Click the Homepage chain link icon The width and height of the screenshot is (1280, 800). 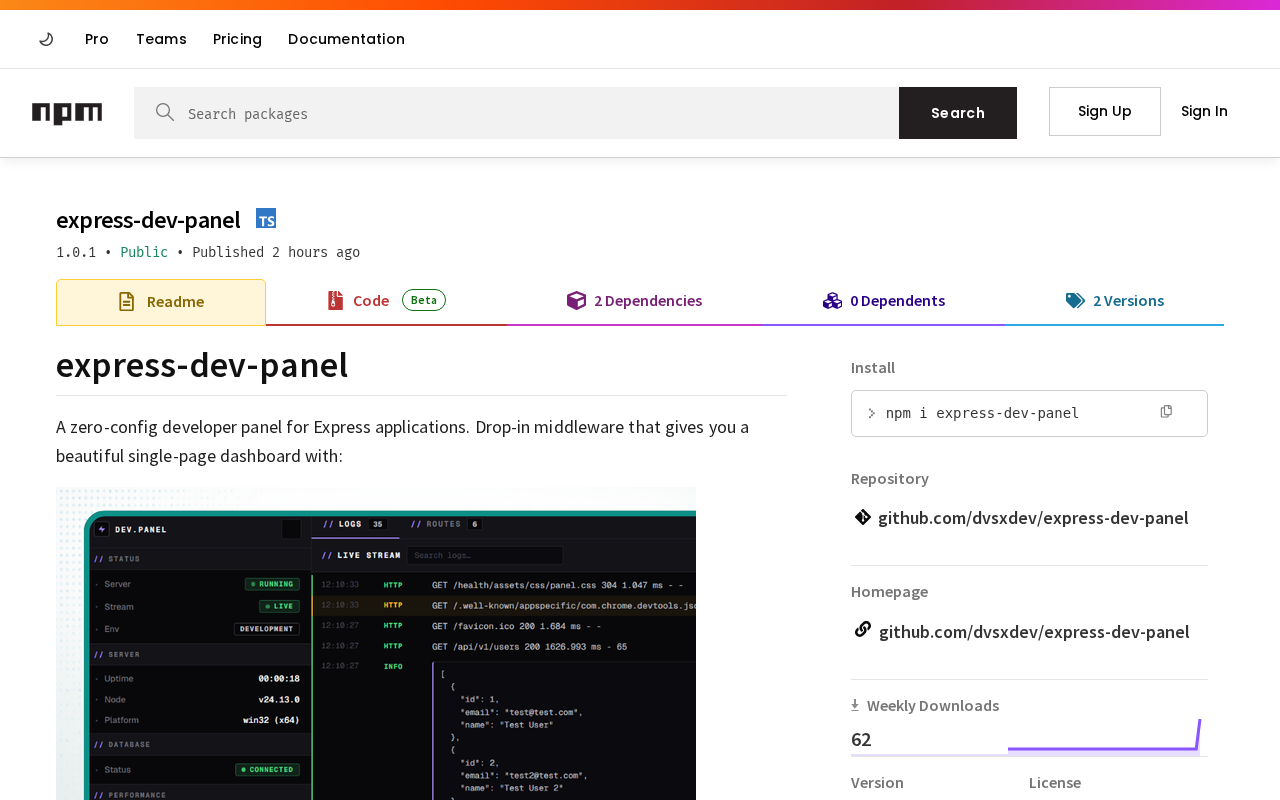click(x=862, y=630)
